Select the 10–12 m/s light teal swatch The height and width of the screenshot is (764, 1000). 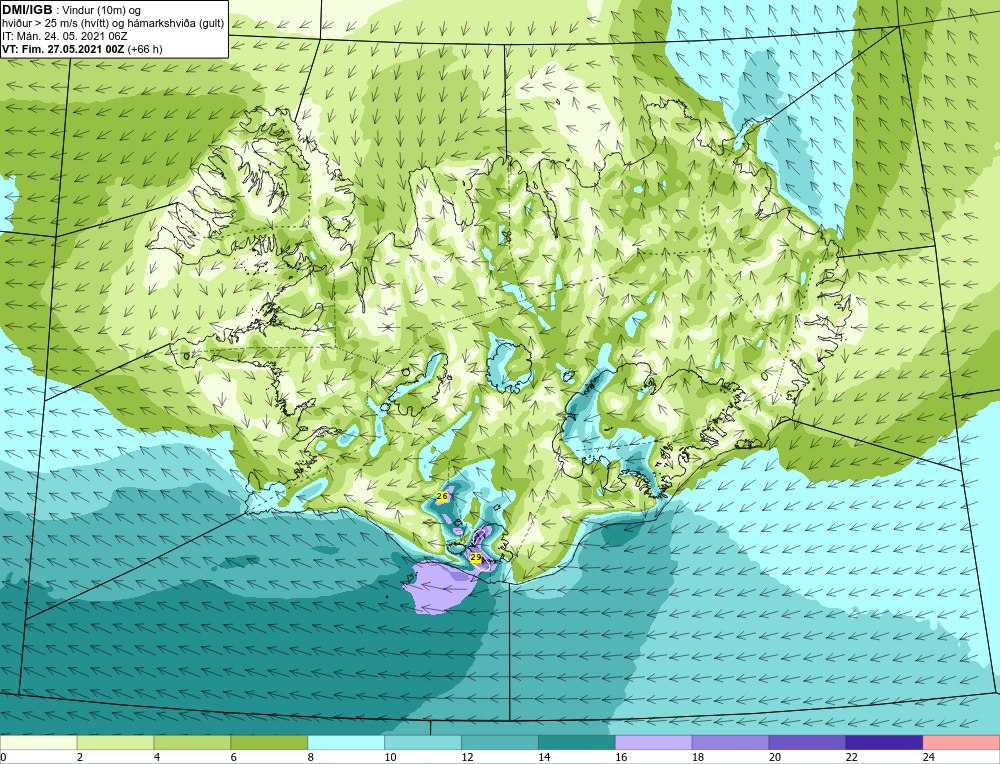coord(423,742)
